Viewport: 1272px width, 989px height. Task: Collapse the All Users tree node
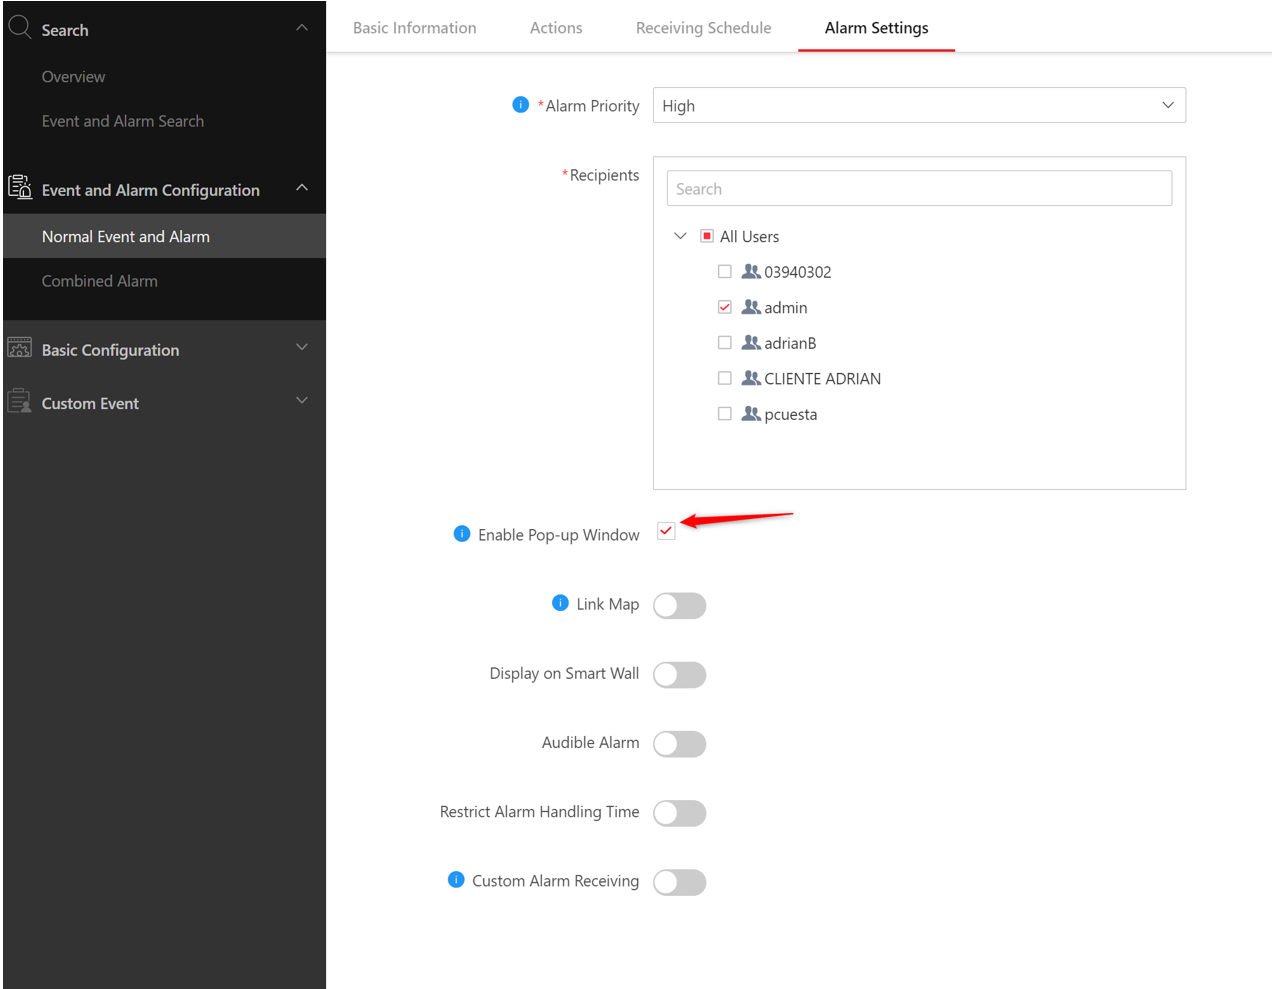pos(680,236)
